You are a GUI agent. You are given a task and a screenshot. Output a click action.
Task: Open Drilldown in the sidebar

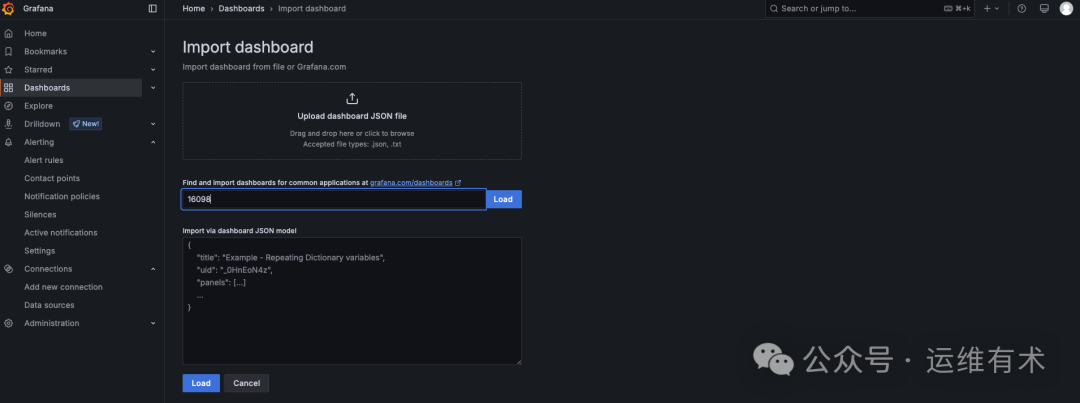pyautogui.click(x=42, y=124)
